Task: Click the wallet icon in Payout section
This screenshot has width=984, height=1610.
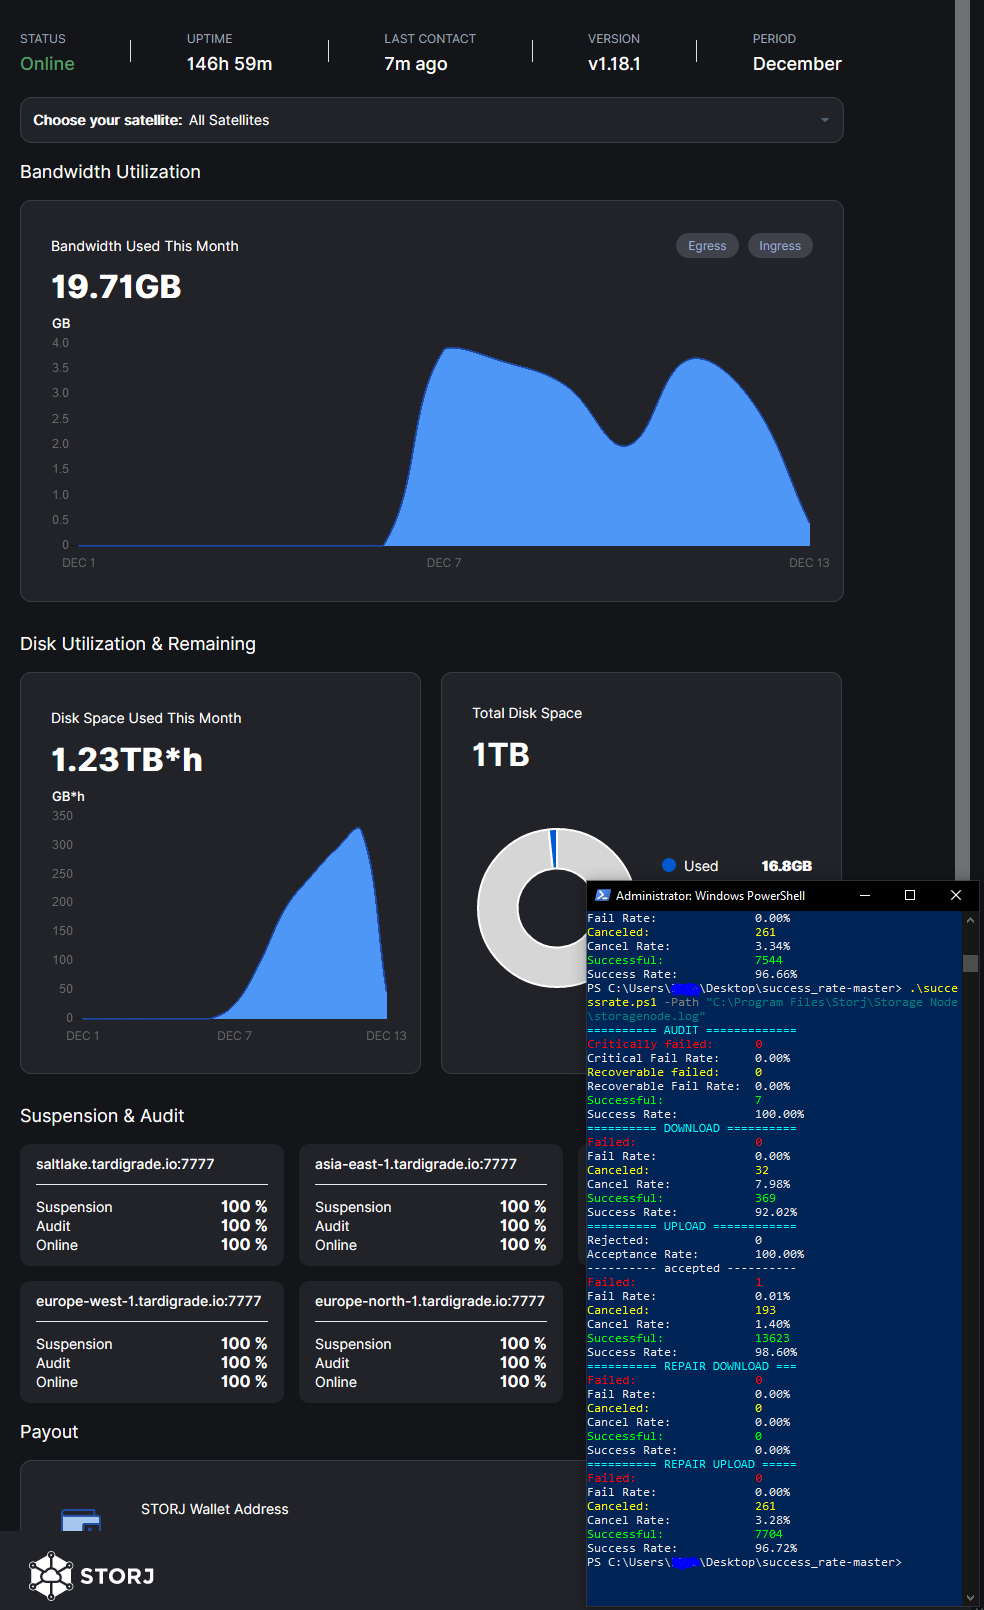Action: (x=81, y=1520)
